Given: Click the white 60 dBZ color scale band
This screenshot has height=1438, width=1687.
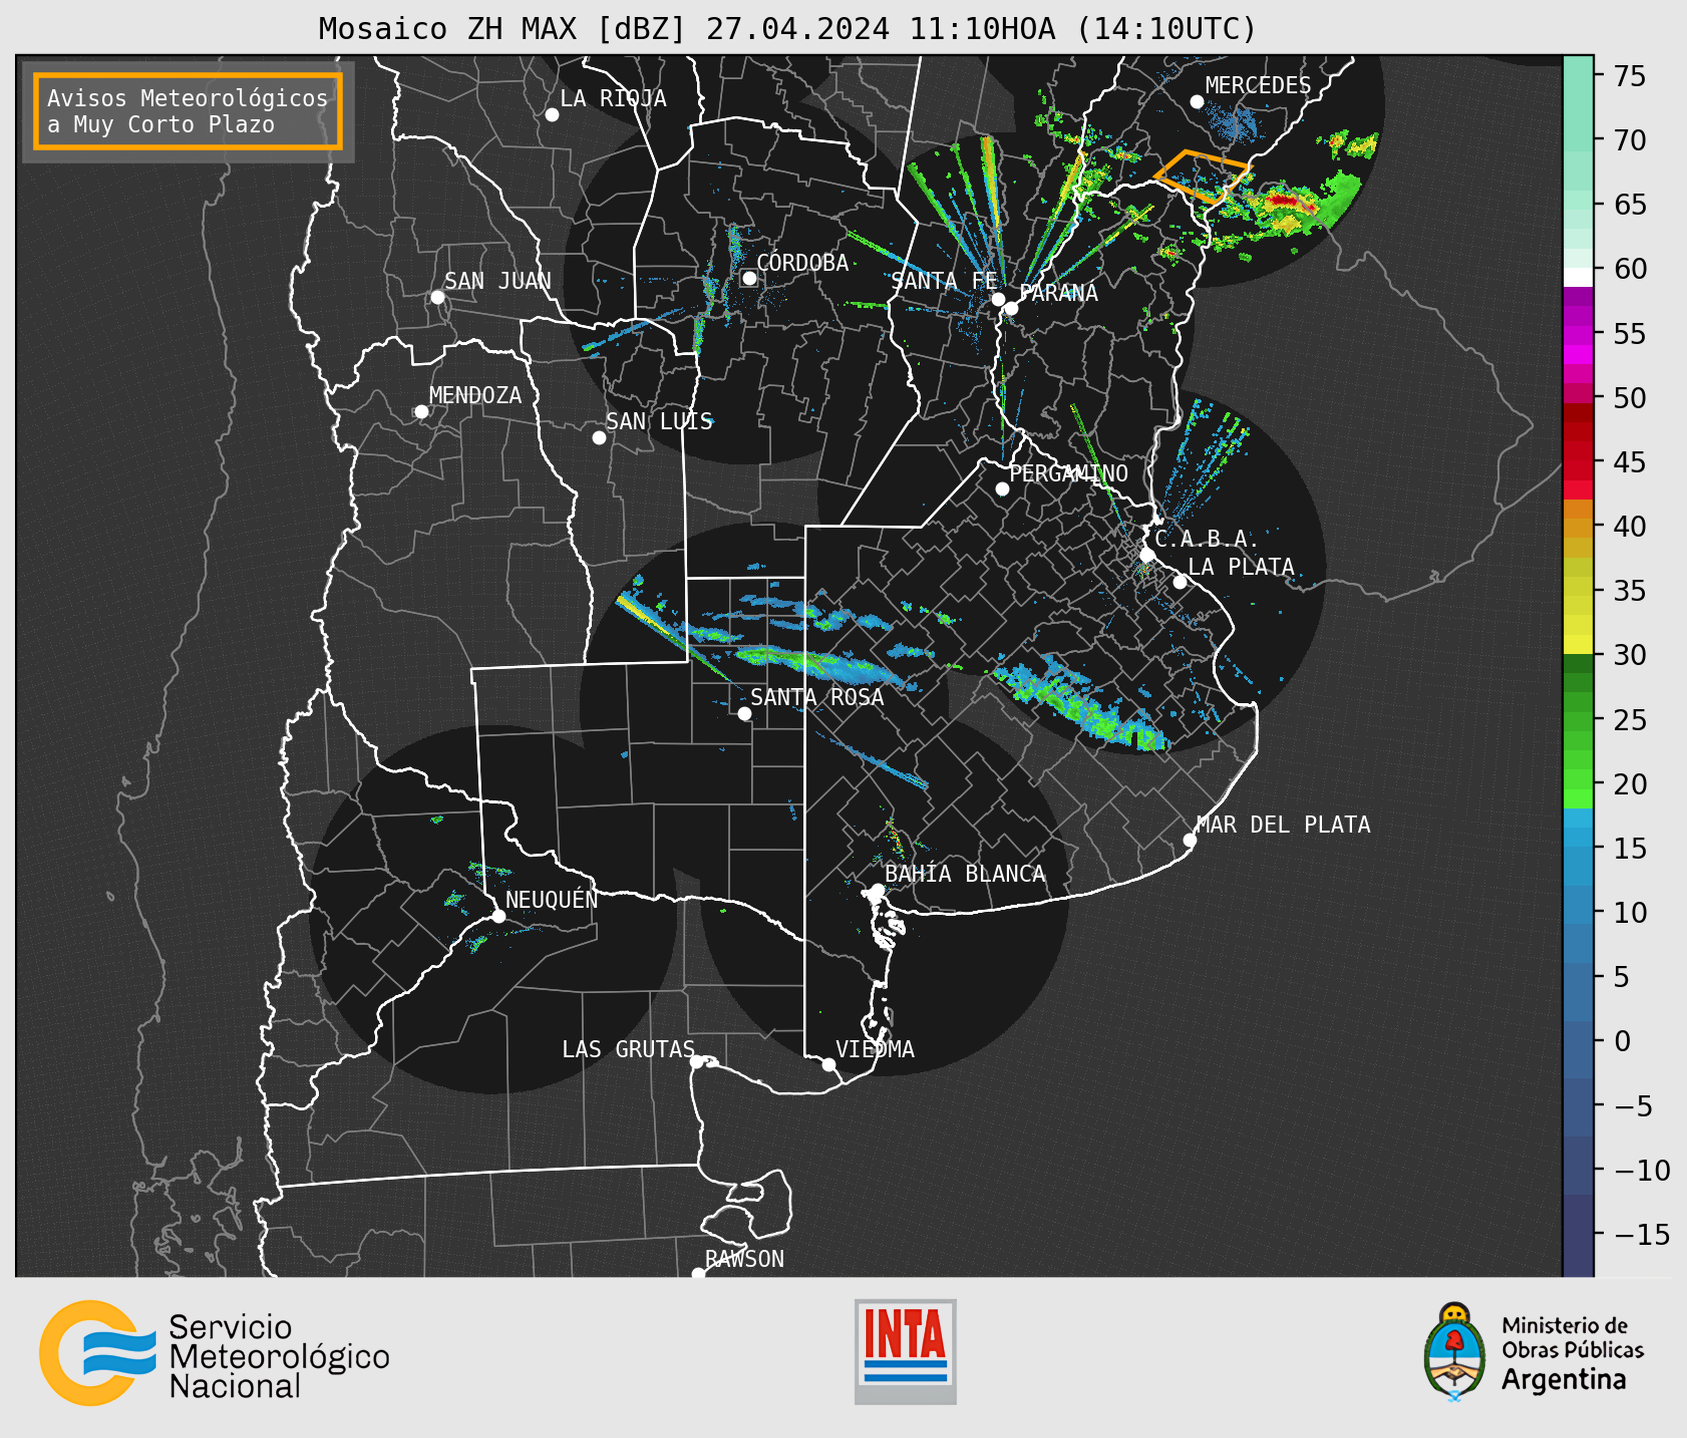Looking at the screenshot, I should [1578, 276].
